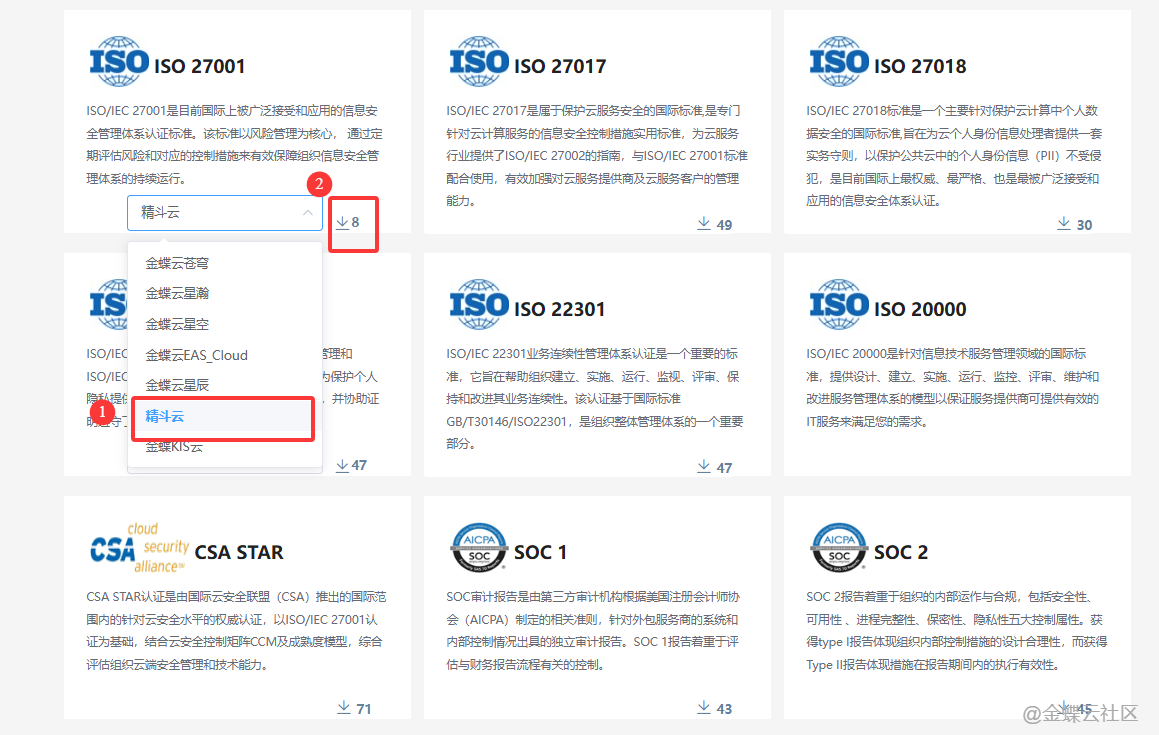
Task: Click the CSA cloud security alliance logo
Action: 139,549
